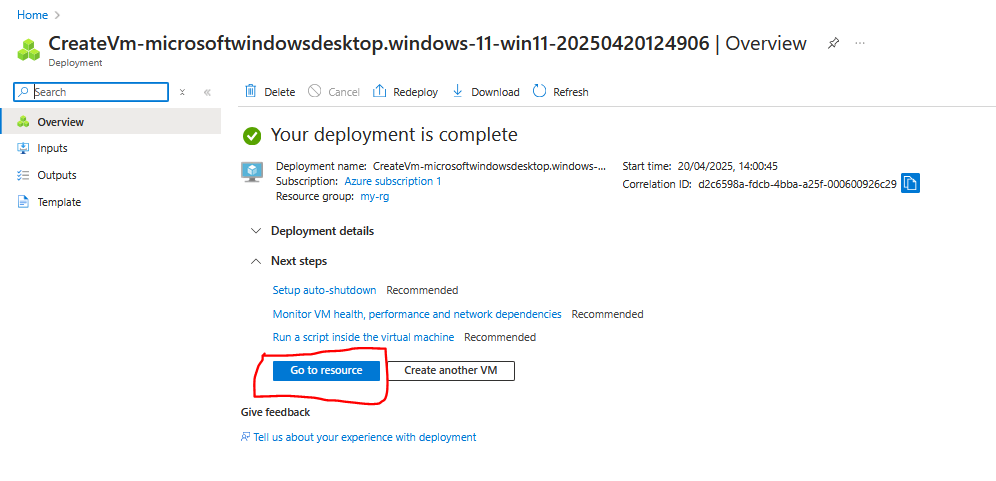This screenshot has height=481, width=996.
Task: Open the Setup auto-shutdown link
Action: click(324, 290)
